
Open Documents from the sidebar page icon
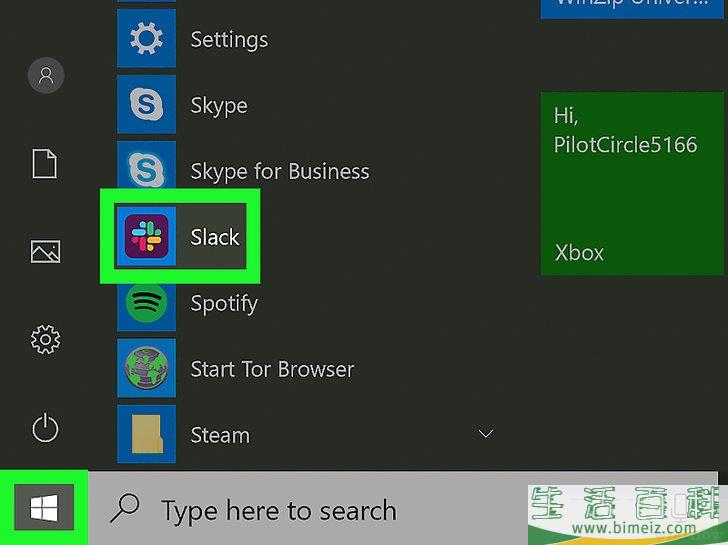pos(45,163)
